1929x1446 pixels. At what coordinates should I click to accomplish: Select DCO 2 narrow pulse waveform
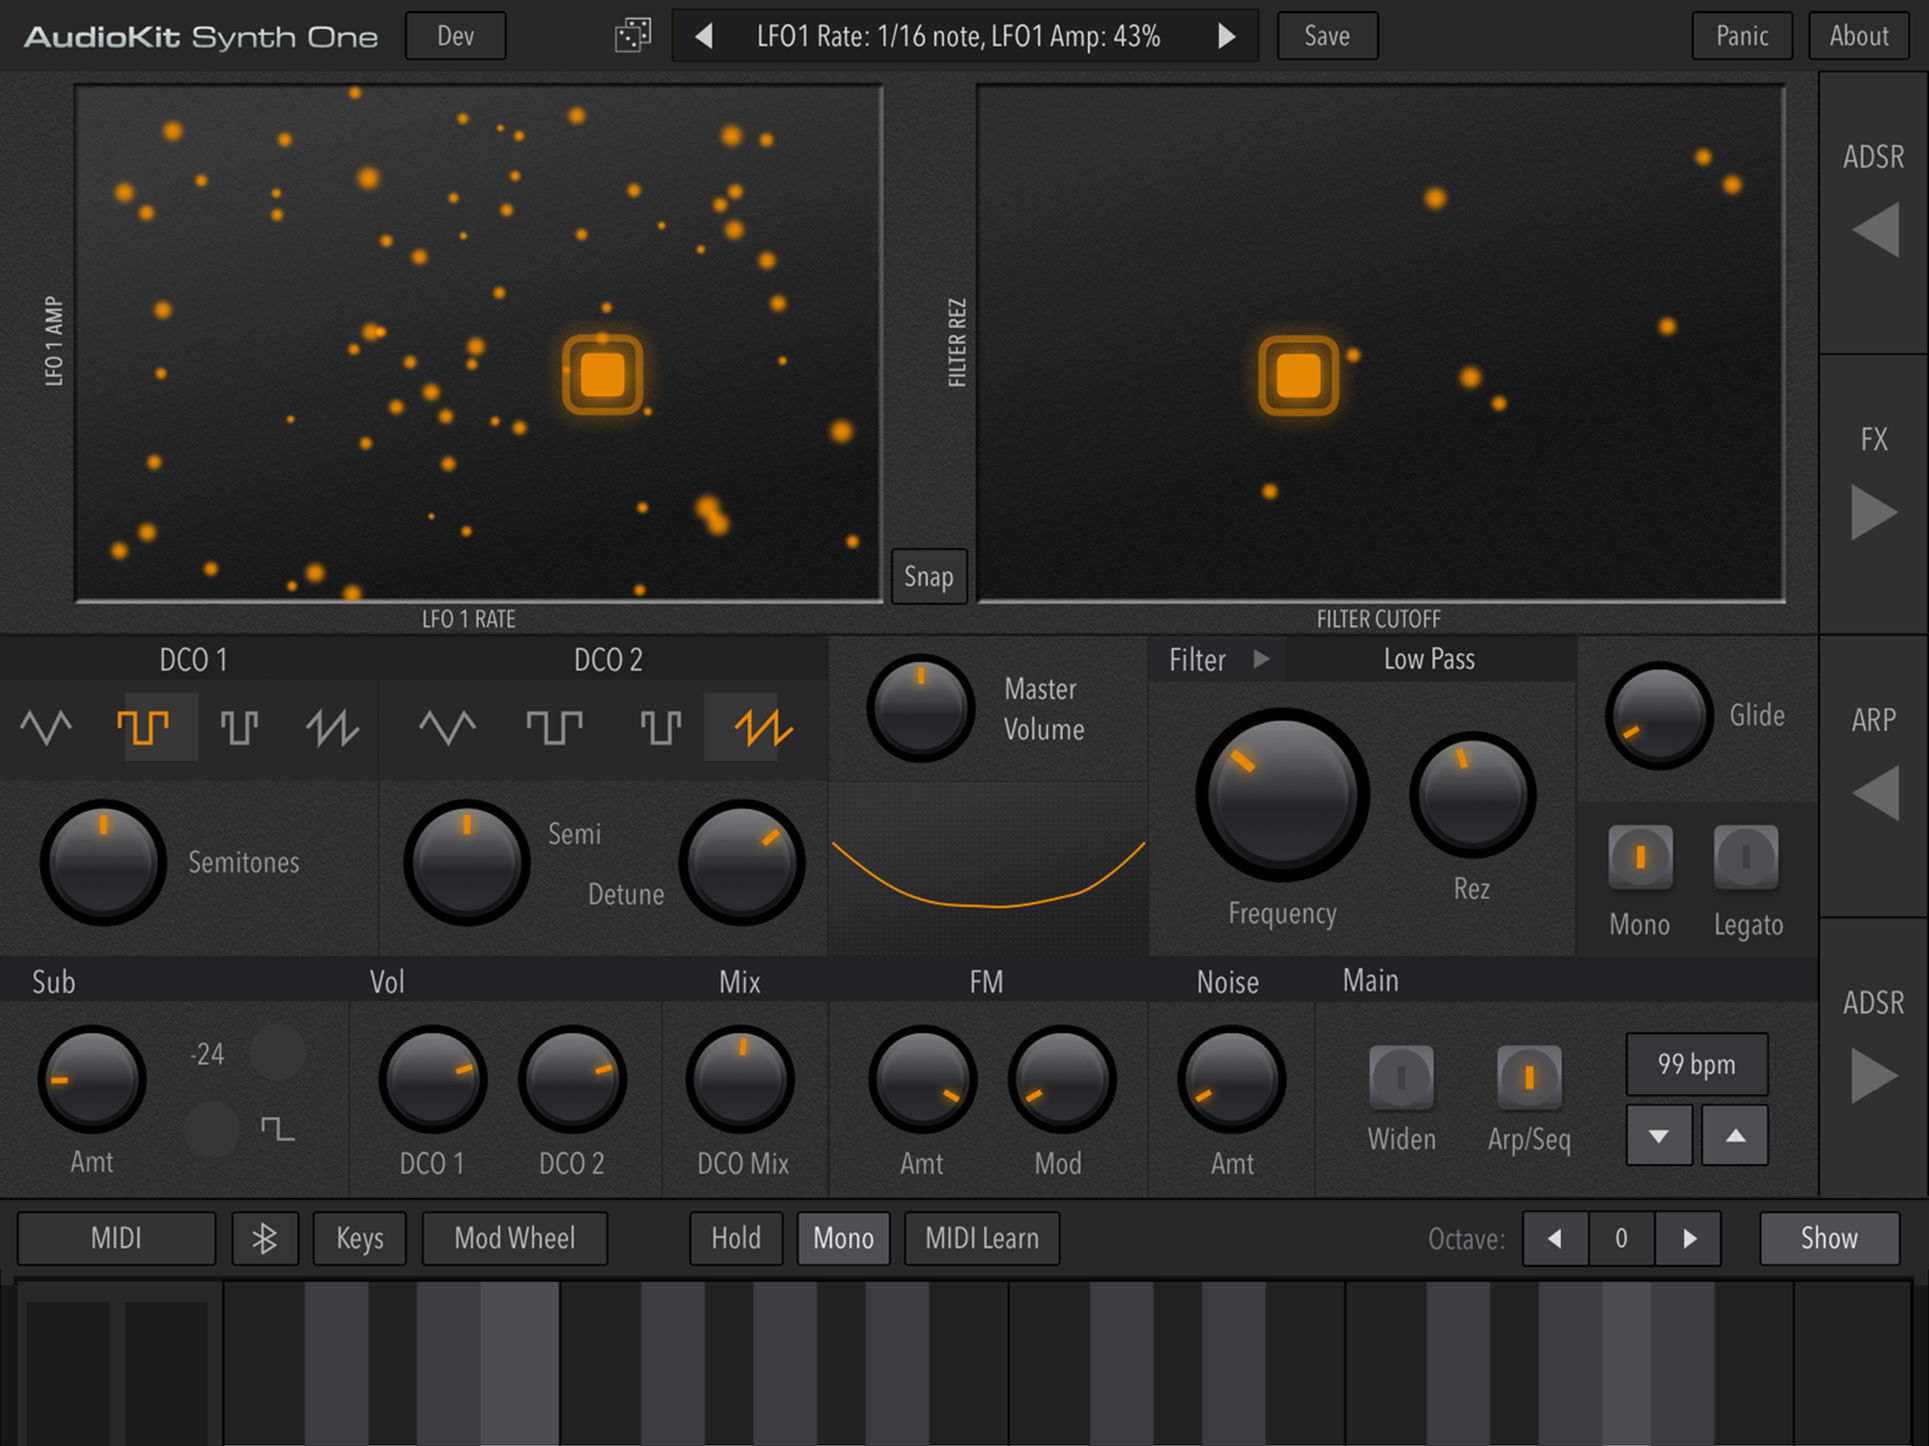pos(660,727)
